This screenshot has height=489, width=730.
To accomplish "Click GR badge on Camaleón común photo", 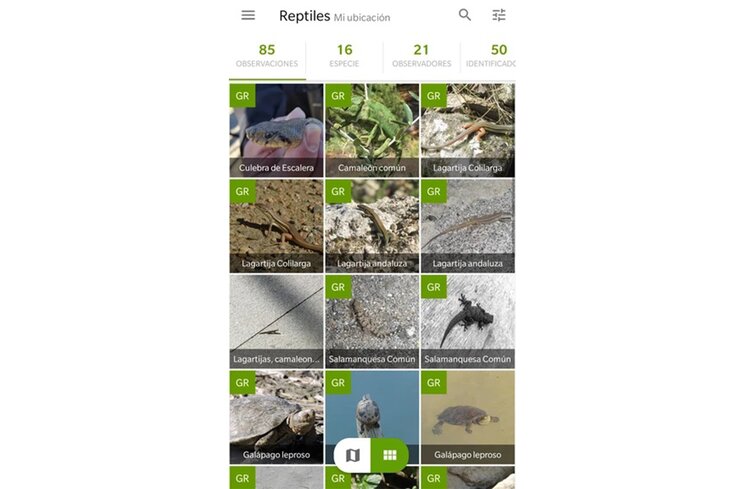I will click(338, 96).
